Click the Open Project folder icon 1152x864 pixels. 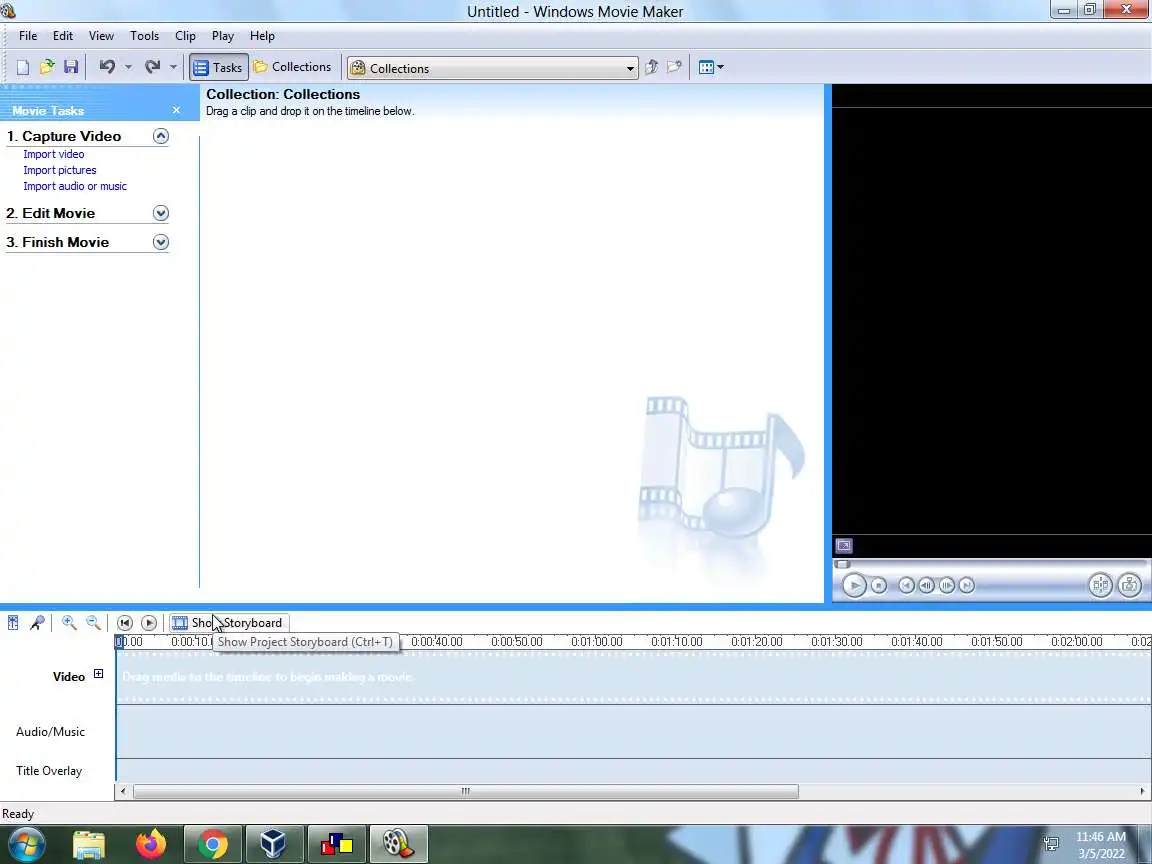pyautogui.click(x=47, y=68)
